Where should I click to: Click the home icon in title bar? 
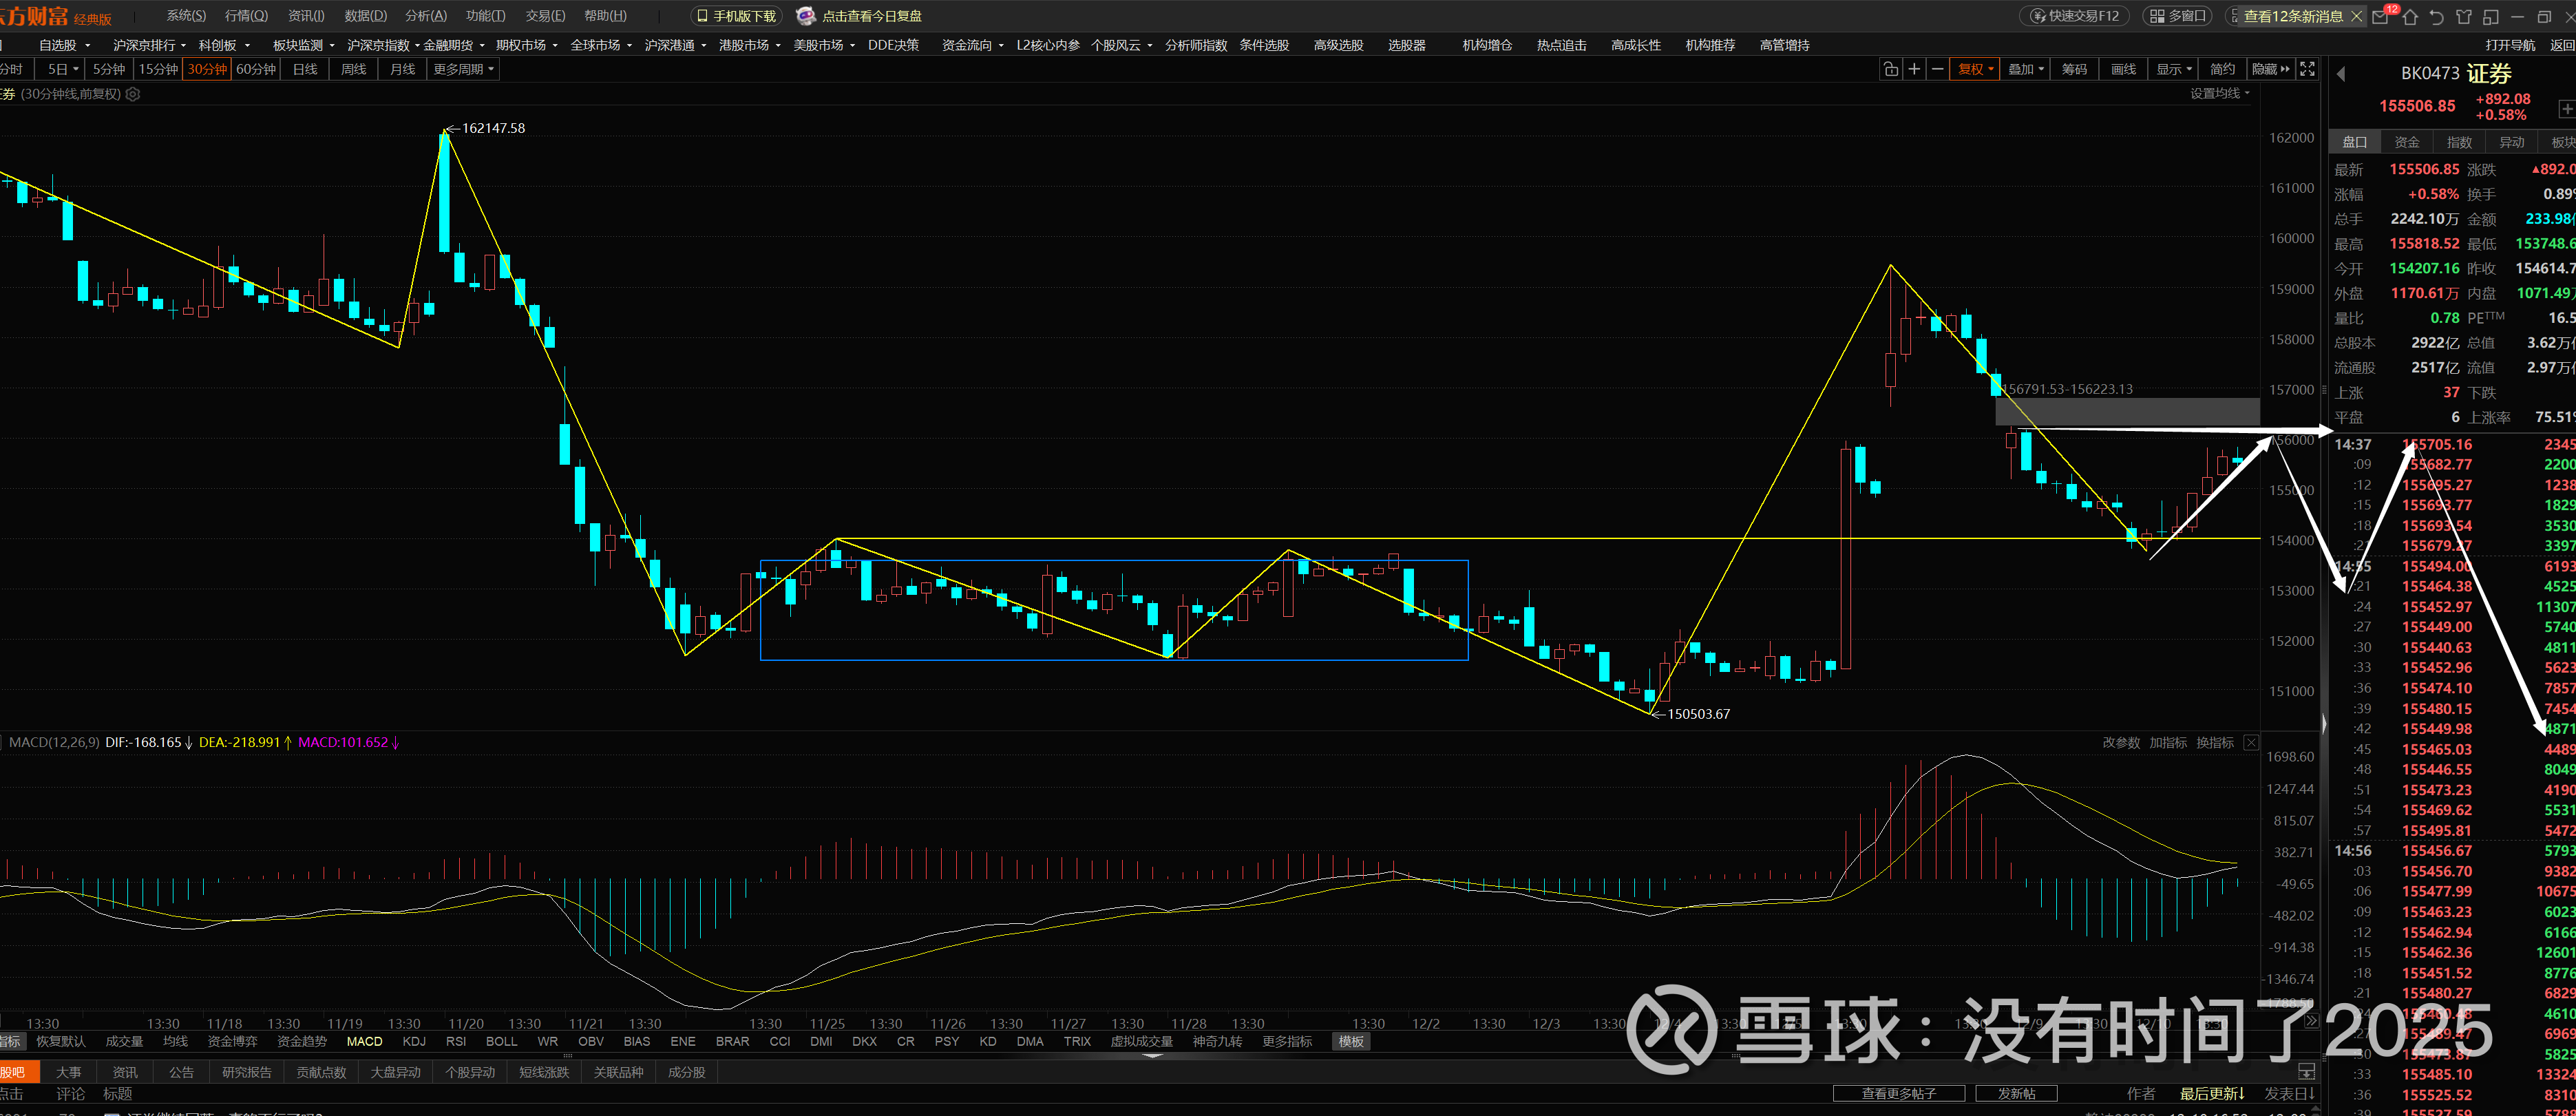2409,17
